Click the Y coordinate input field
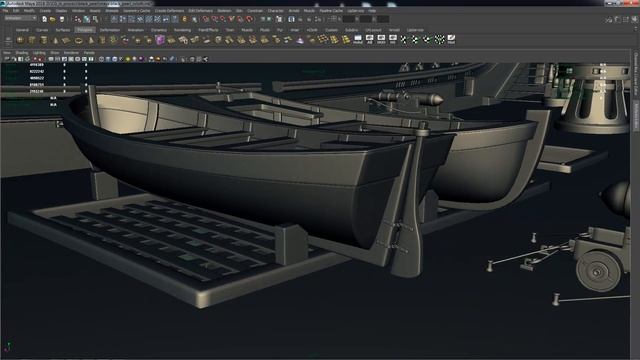Screen dimensions: 640x360 (366, 19)
